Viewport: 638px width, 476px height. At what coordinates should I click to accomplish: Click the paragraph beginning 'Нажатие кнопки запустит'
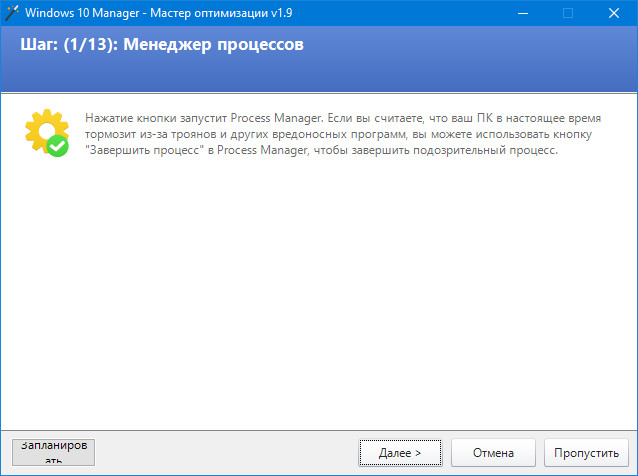pyautogui.click(x=343, y=134)
